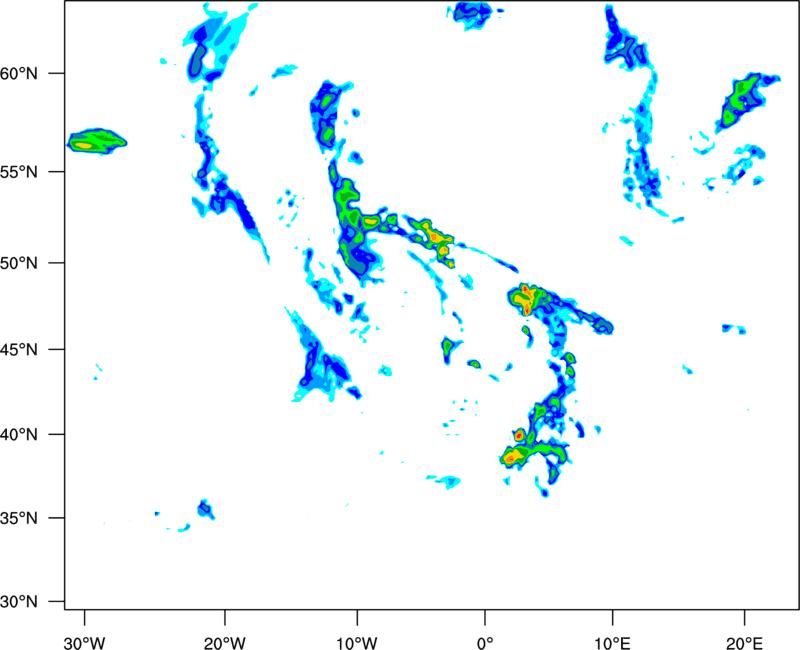Click the 10°W longitude label
The width and height of the screenshot is (800, 650).
tap(357, 643)
